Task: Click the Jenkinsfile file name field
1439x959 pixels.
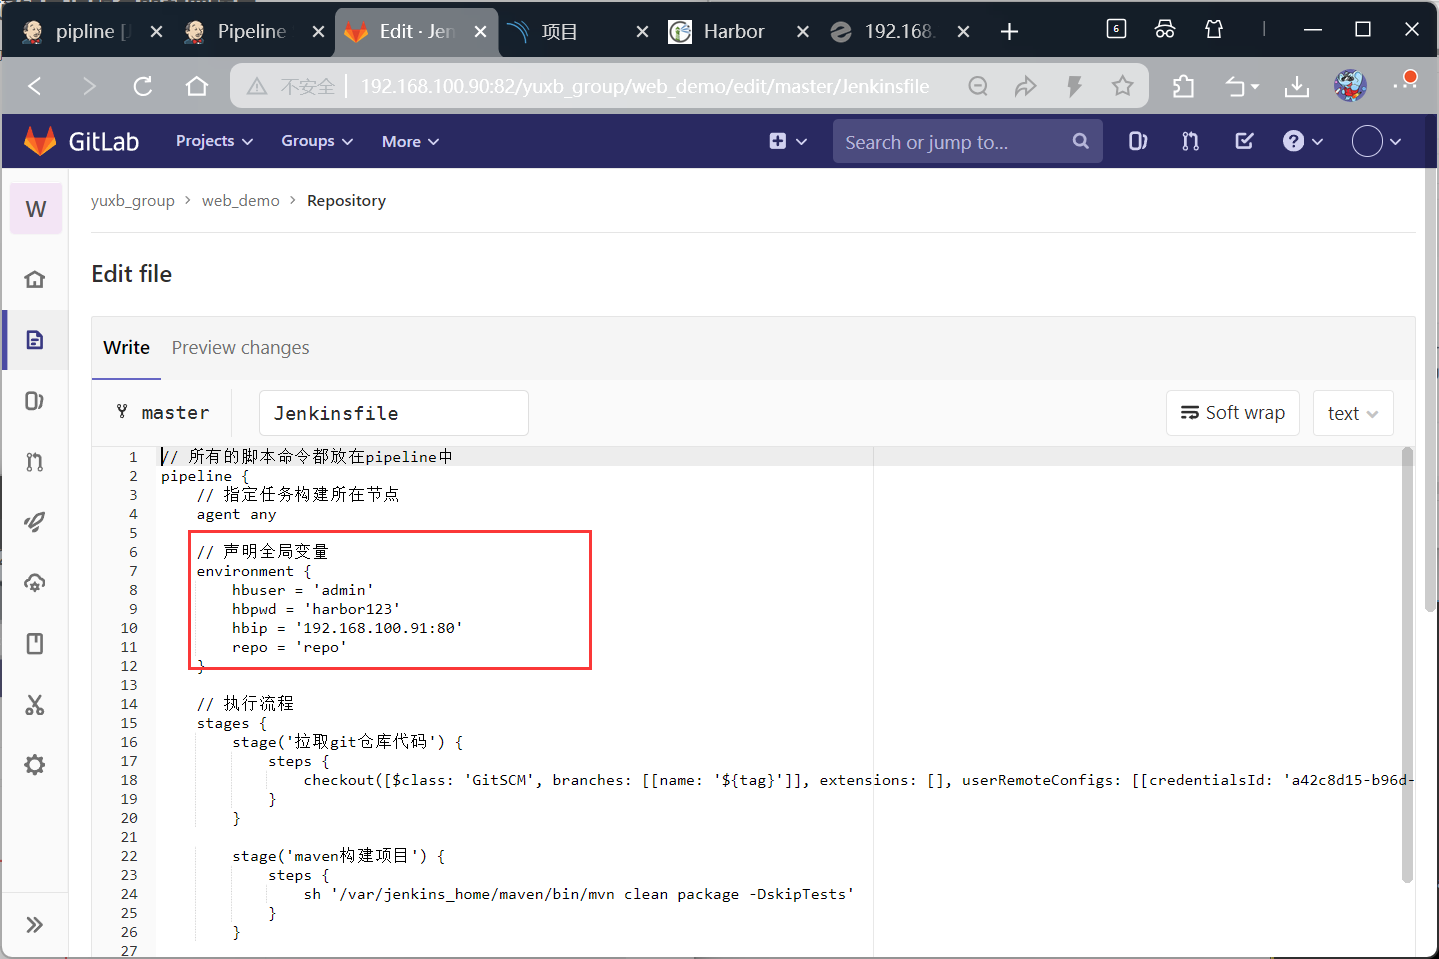Action: point(393,413)
